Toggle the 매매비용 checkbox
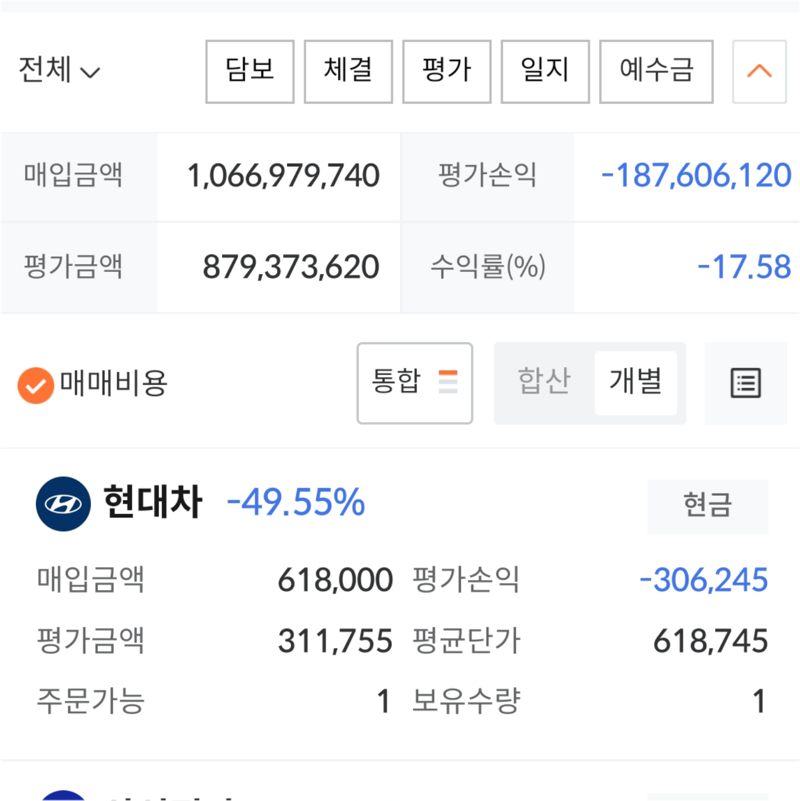This screenshot has height=801, width=800. 36,385
